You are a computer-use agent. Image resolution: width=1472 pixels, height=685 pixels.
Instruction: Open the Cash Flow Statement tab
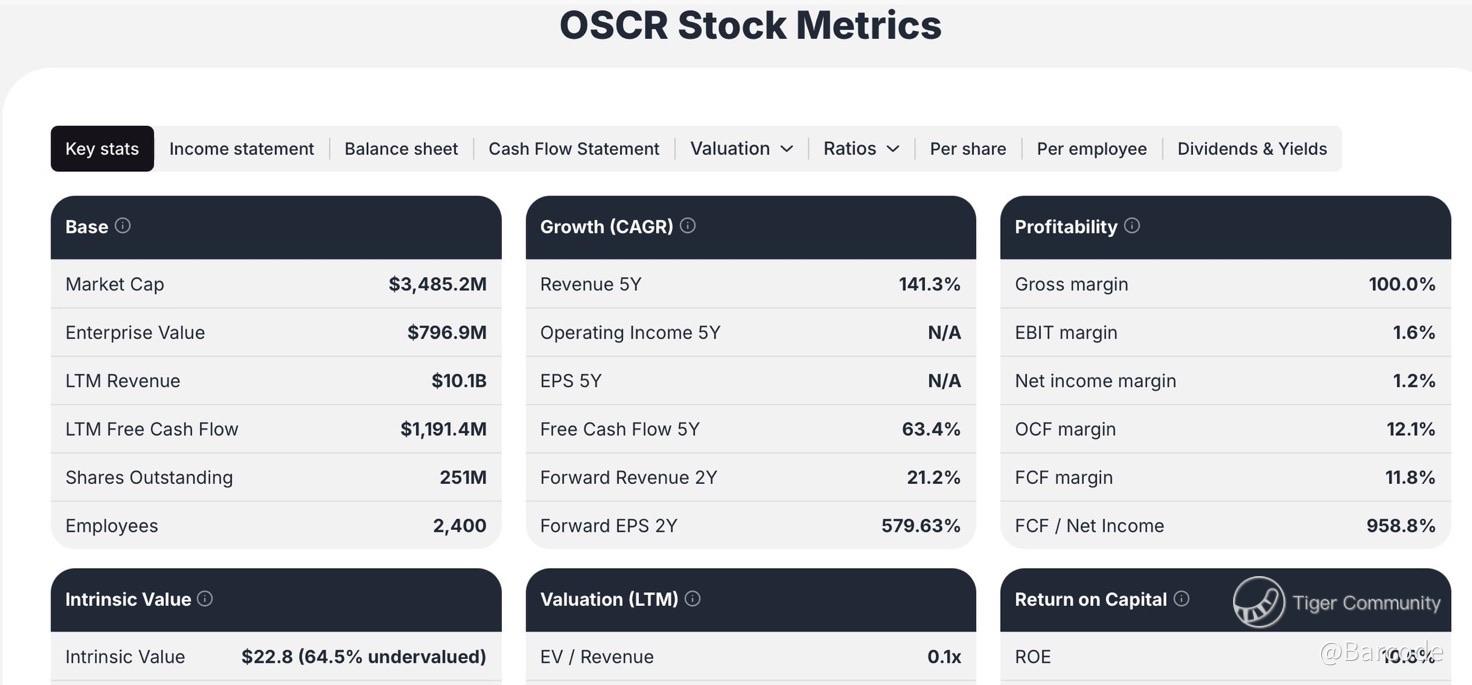(574, 149)
